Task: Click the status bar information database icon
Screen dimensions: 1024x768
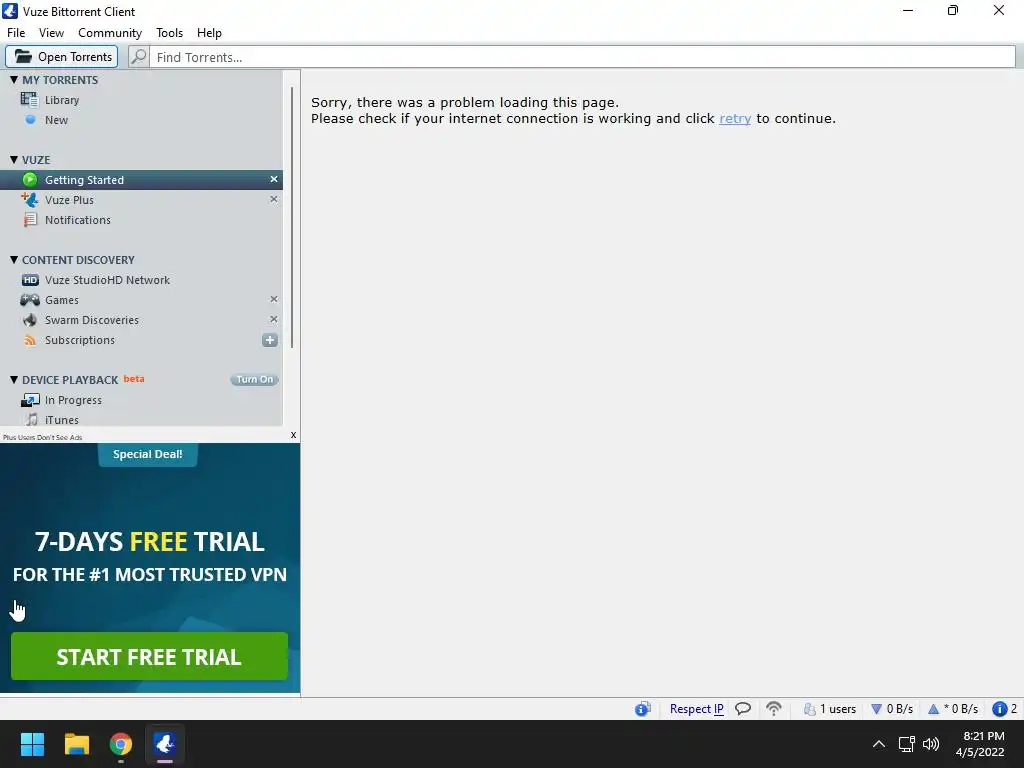Action: (x=643, y=709)
